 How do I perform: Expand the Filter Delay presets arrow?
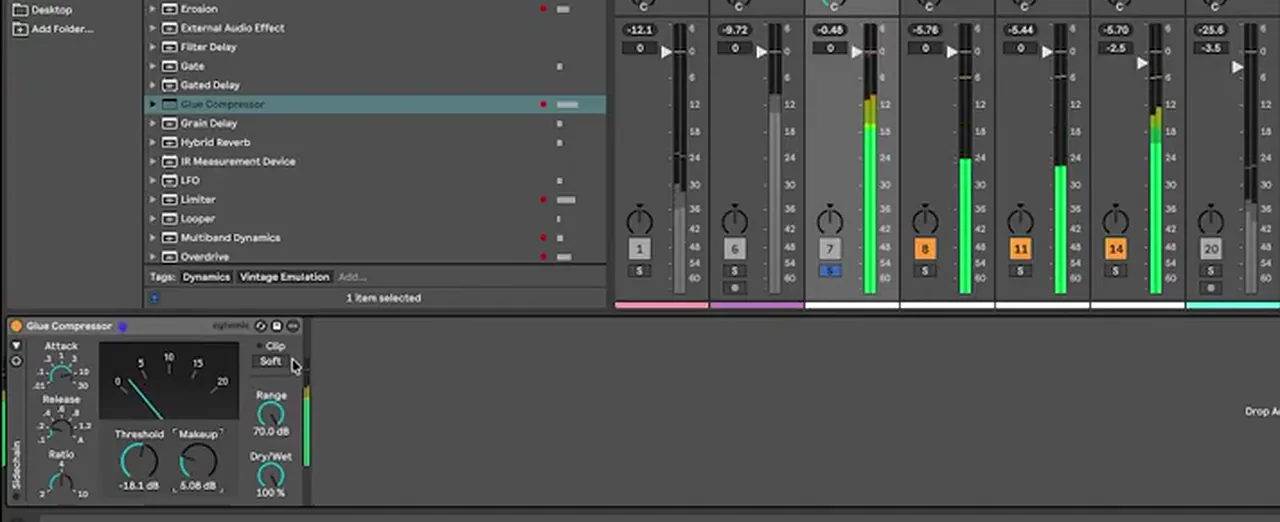(153, 47)
